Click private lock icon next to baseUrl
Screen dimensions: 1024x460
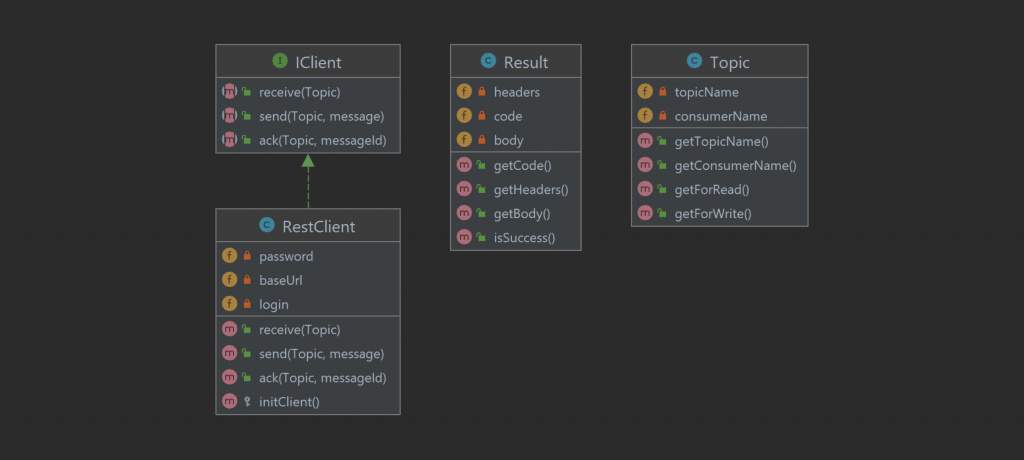[x=247, y=280]
